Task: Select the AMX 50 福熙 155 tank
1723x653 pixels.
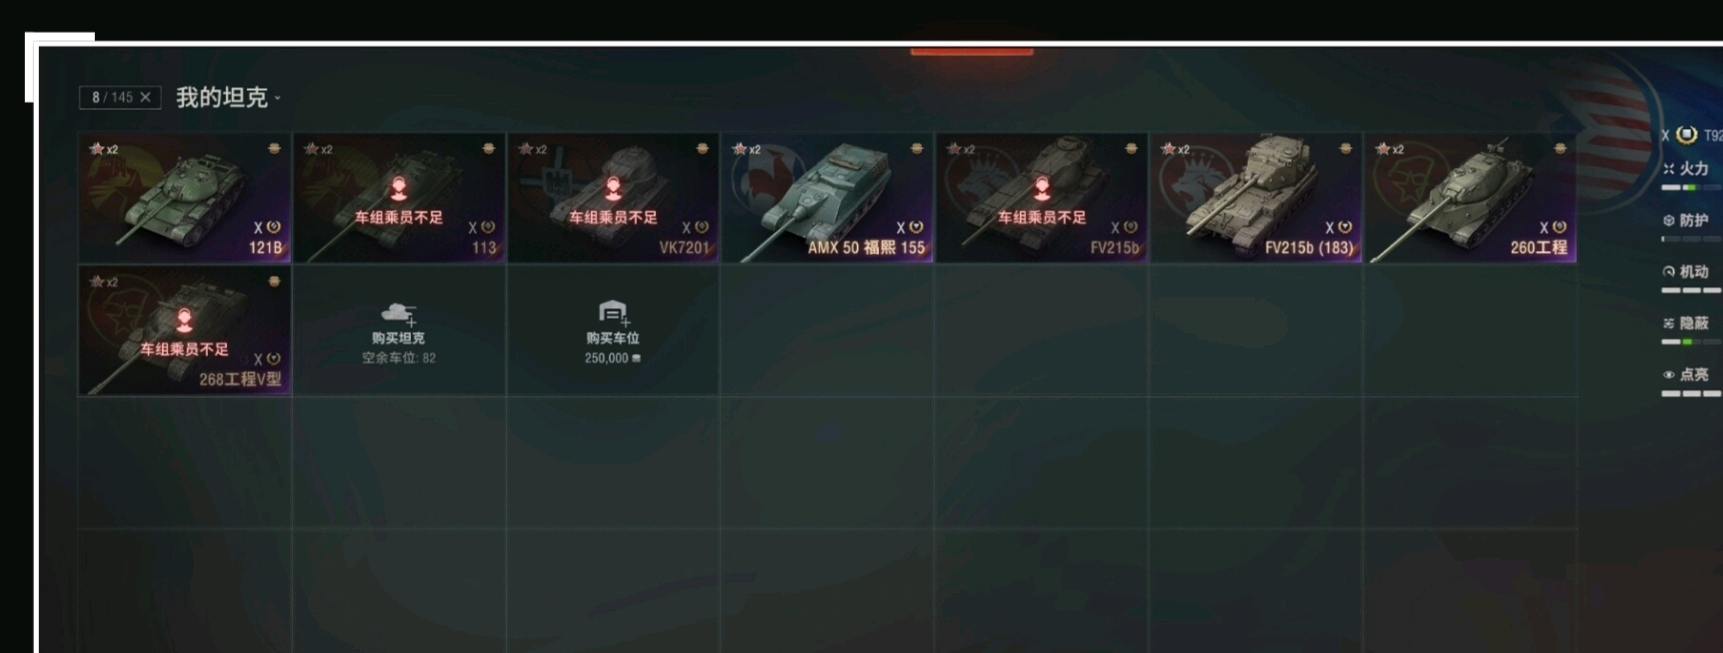Action: point(827,198)
